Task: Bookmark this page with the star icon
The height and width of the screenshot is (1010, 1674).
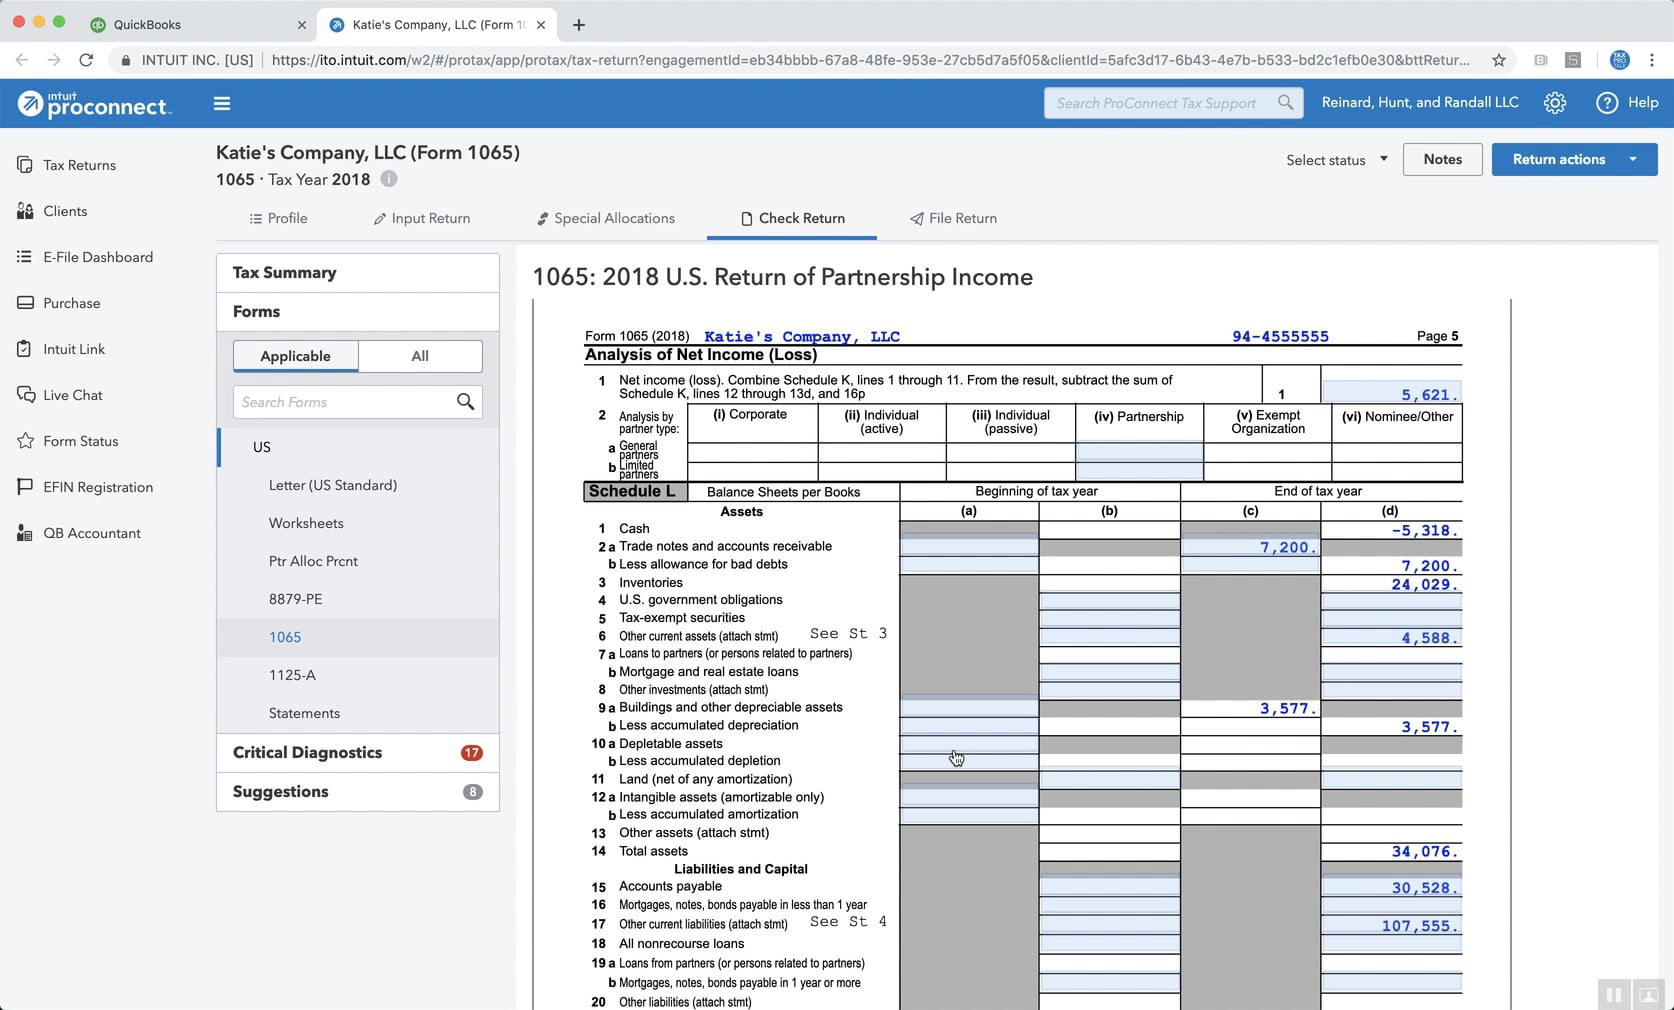Action: point(1498,60)
